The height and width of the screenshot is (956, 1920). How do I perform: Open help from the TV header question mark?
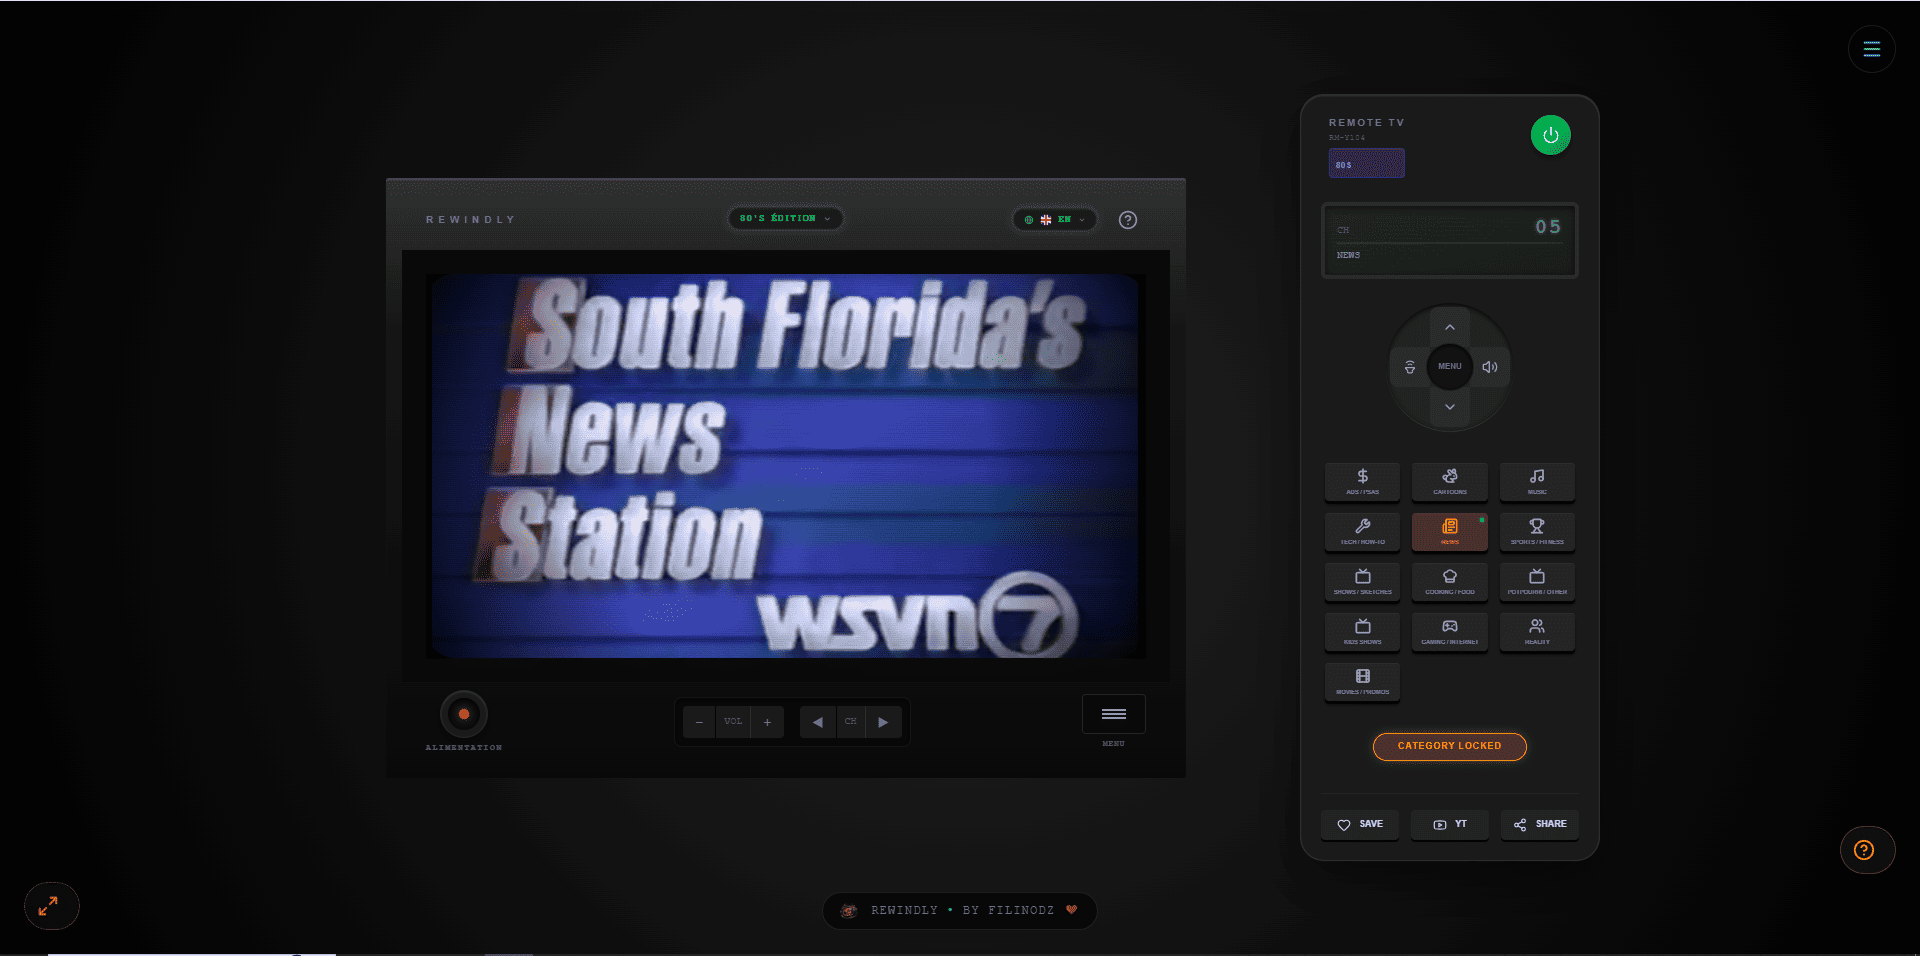pos(1128,220)
